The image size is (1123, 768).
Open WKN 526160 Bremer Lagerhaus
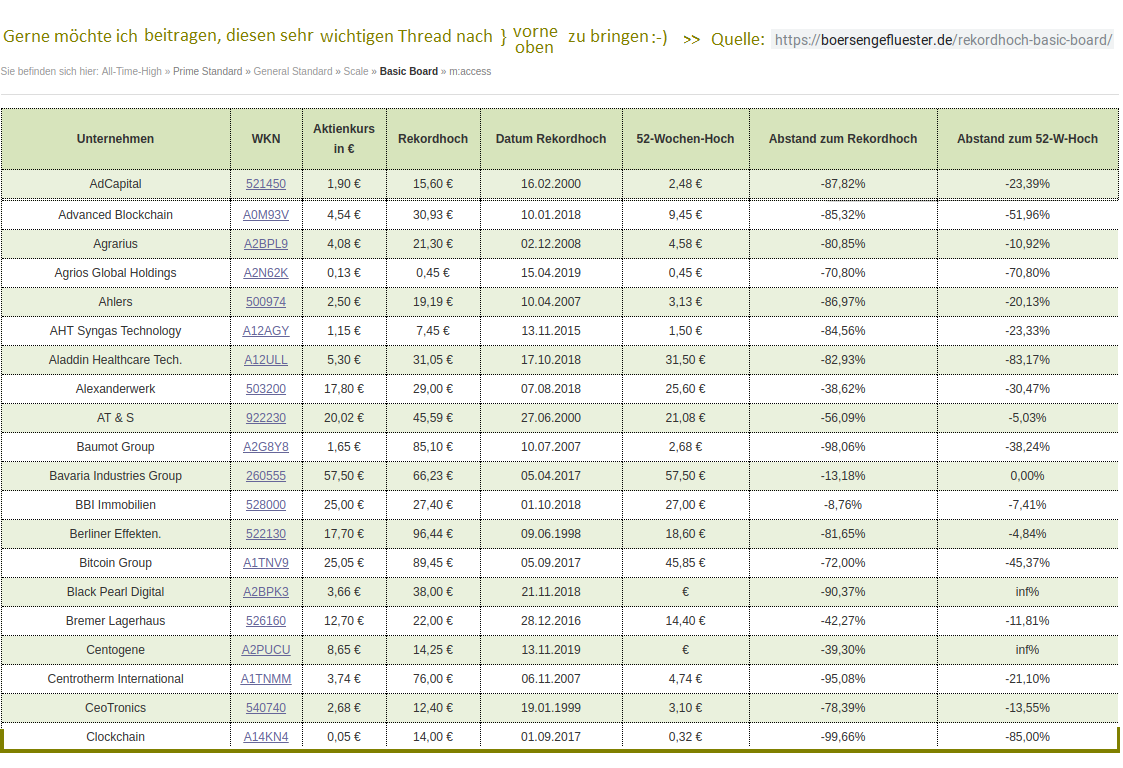coord(266,621)
